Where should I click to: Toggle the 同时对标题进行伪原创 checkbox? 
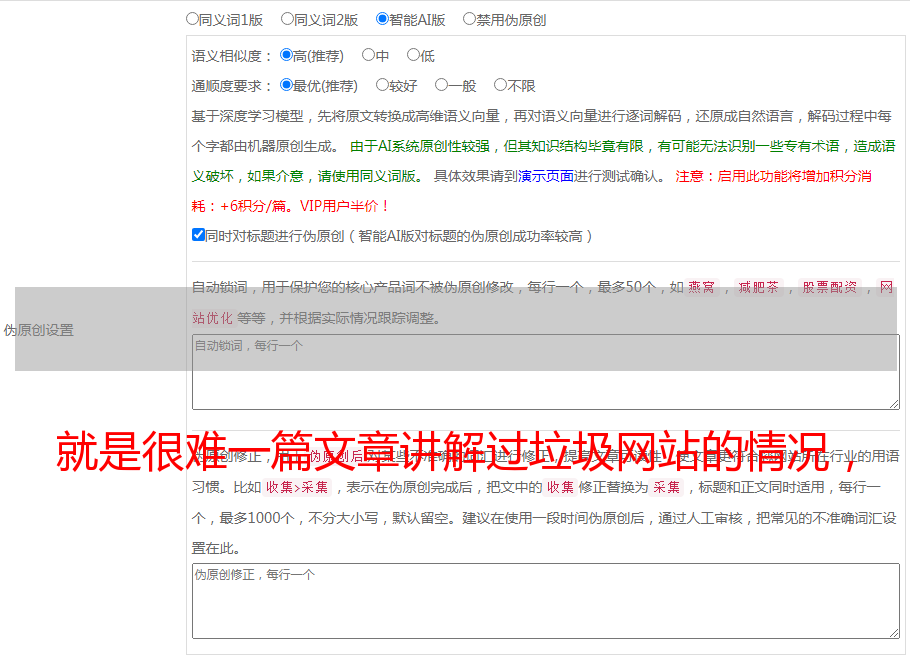pos(198,236)
